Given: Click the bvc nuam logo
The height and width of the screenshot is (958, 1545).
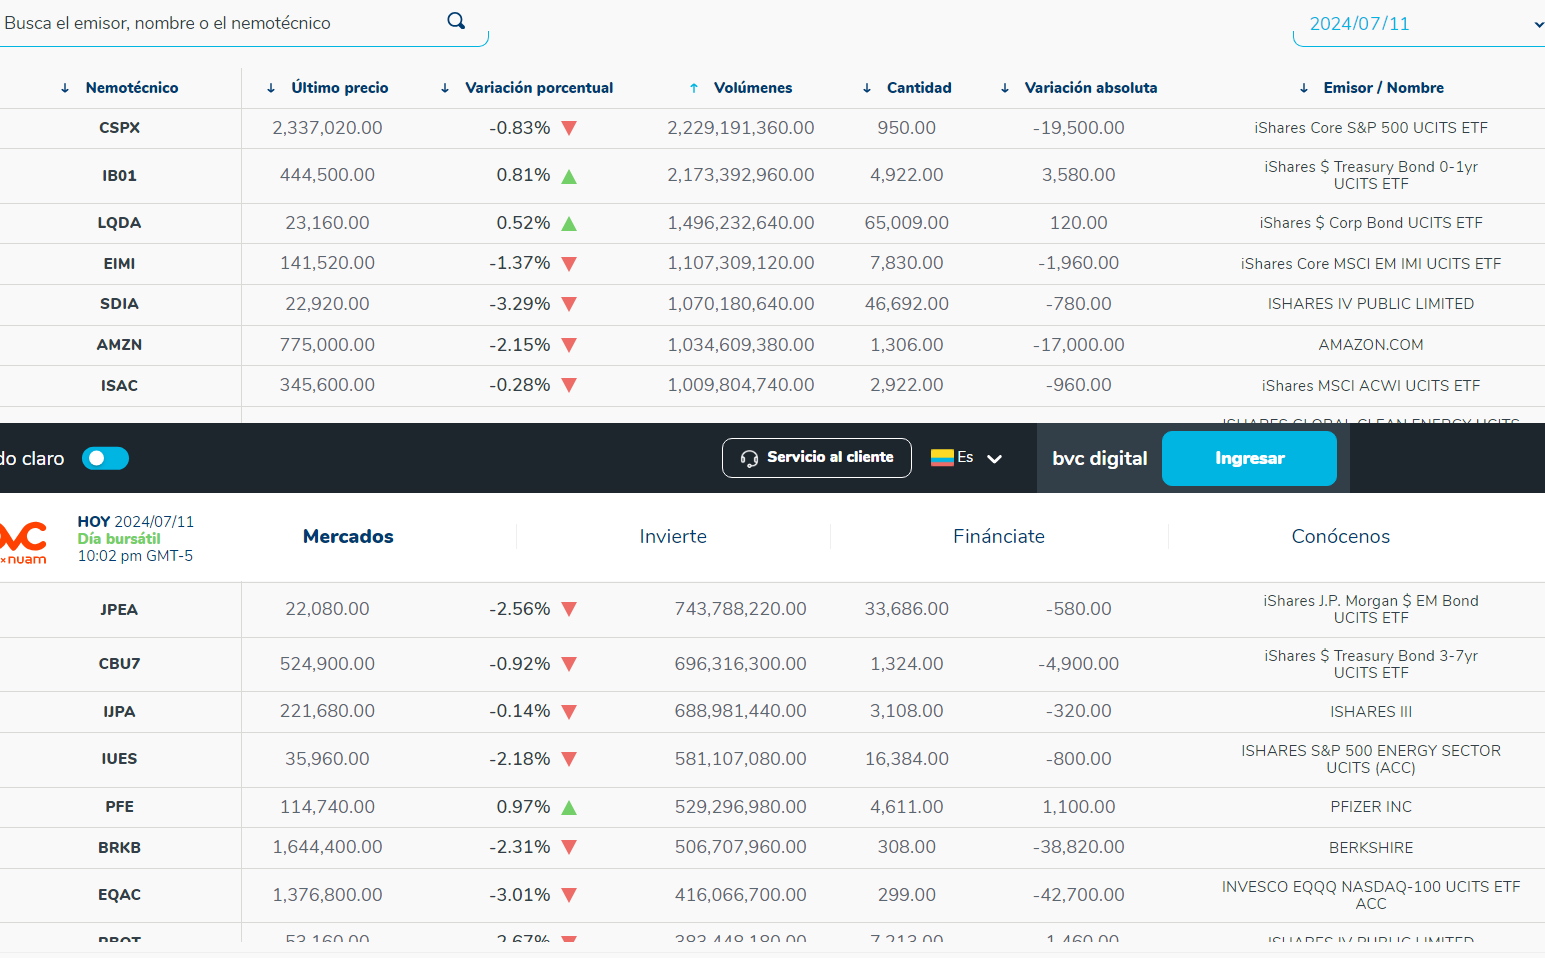Looking at the screenshot, I should [24, 542].
